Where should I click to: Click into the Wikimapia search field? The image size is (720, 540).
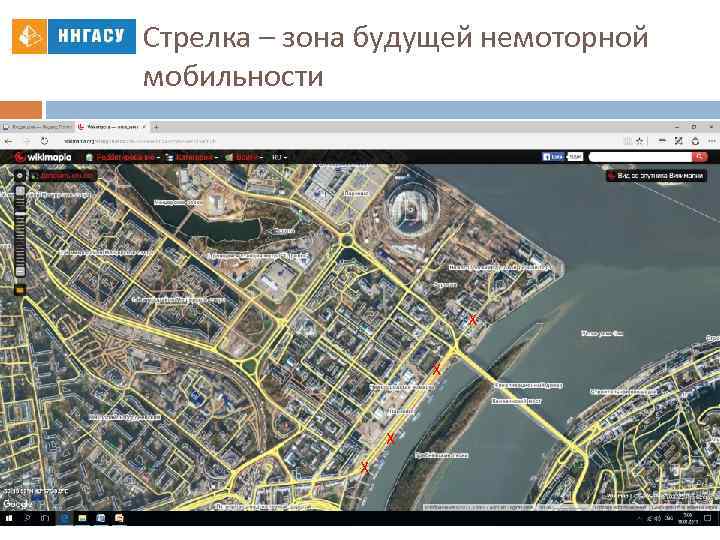[640, 157]
